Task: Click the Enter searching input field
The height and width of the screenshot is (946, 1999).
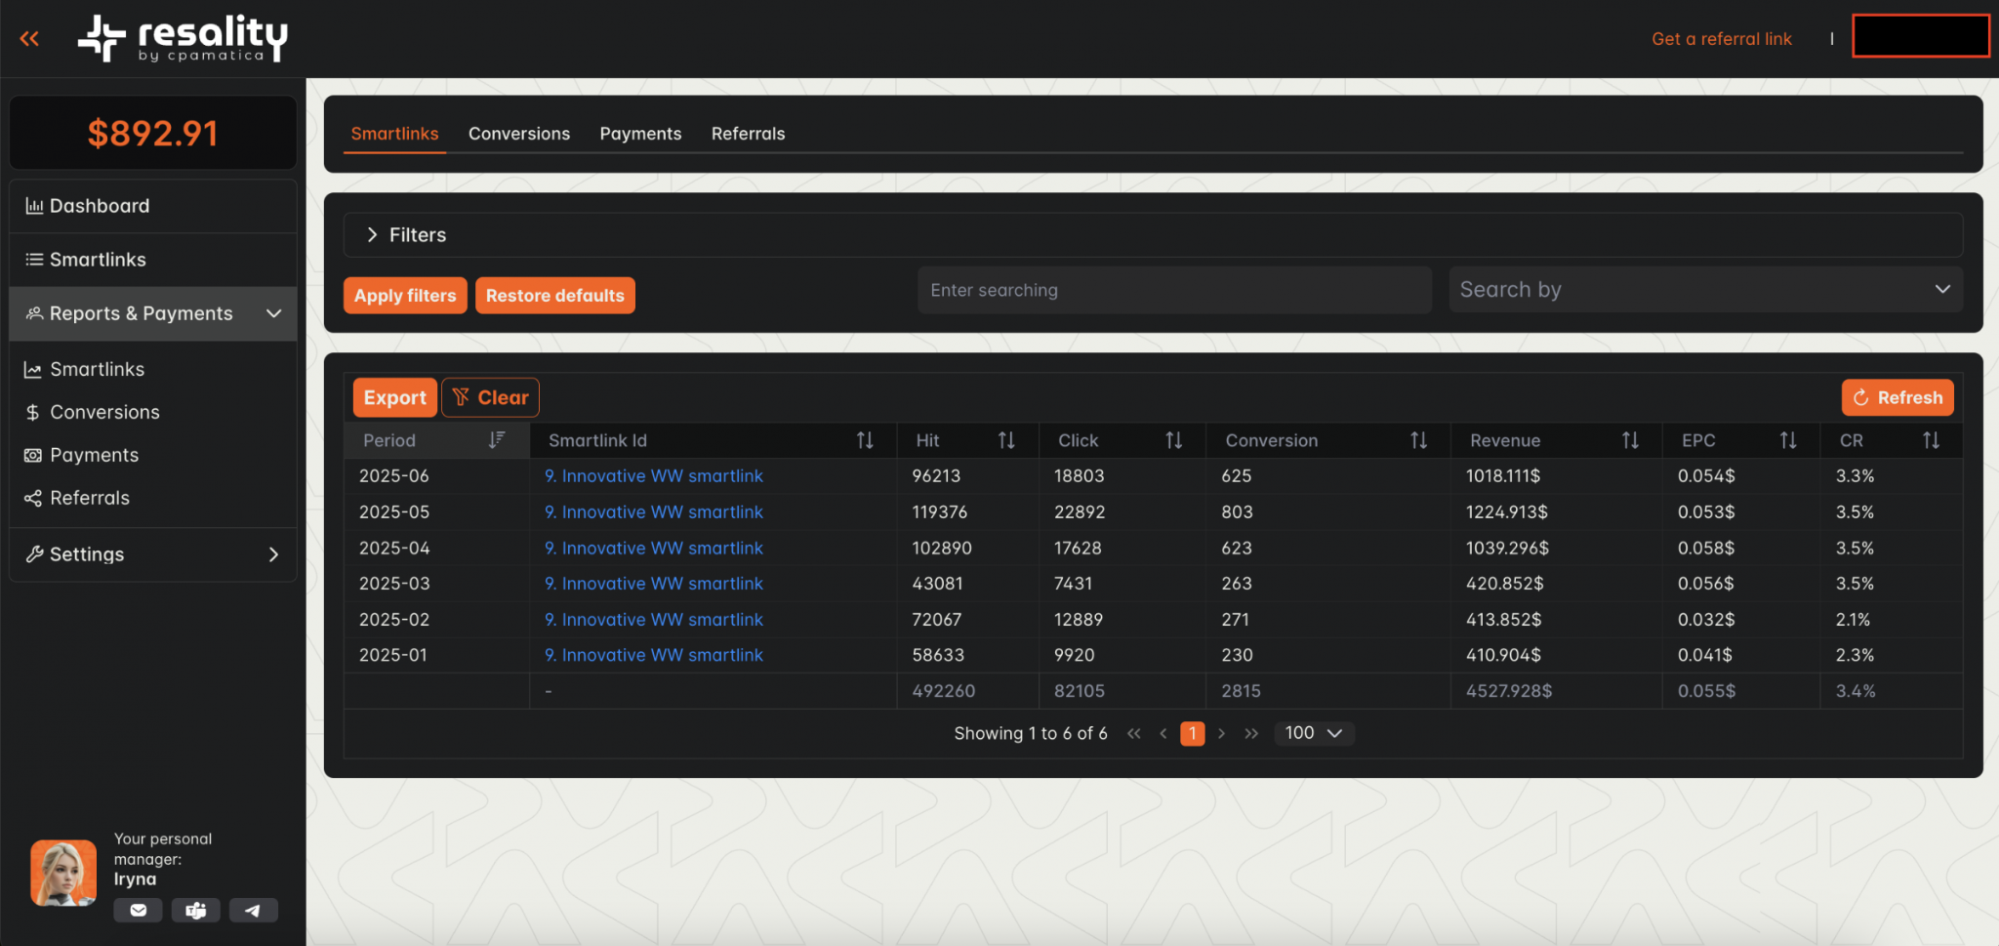Action: pos(1174,290)
